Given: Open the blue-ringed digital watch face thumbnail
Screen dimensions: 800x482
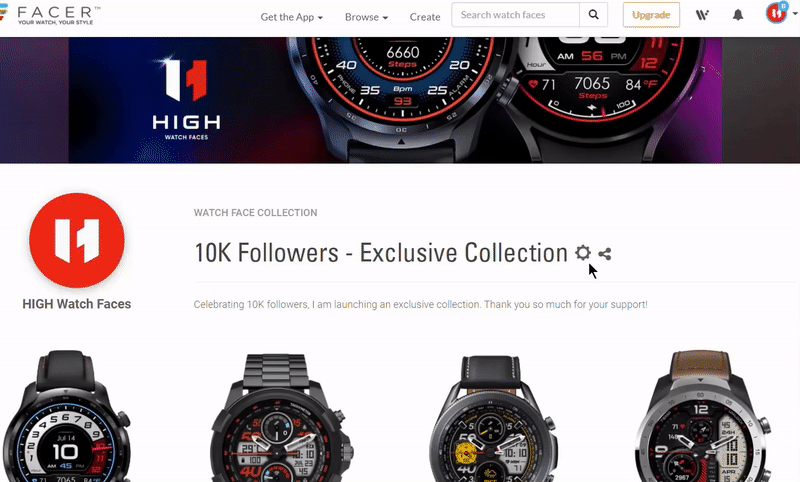Looking at the screenshot, I should coord(66,416).
